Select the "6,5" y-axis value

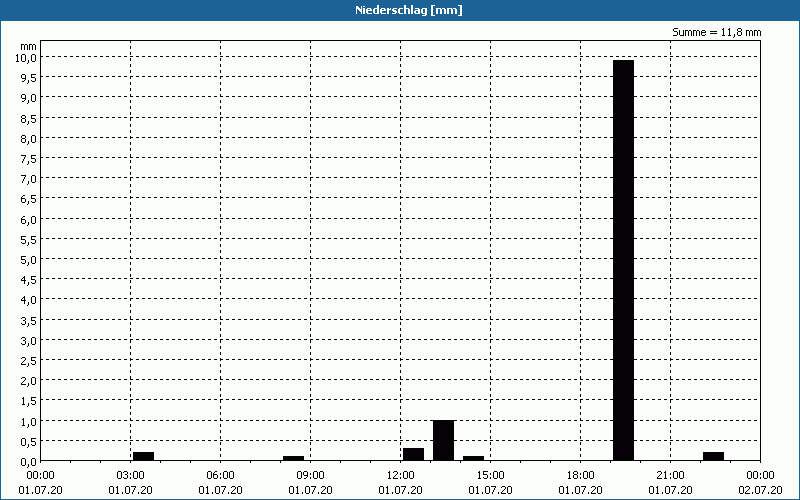28,198
